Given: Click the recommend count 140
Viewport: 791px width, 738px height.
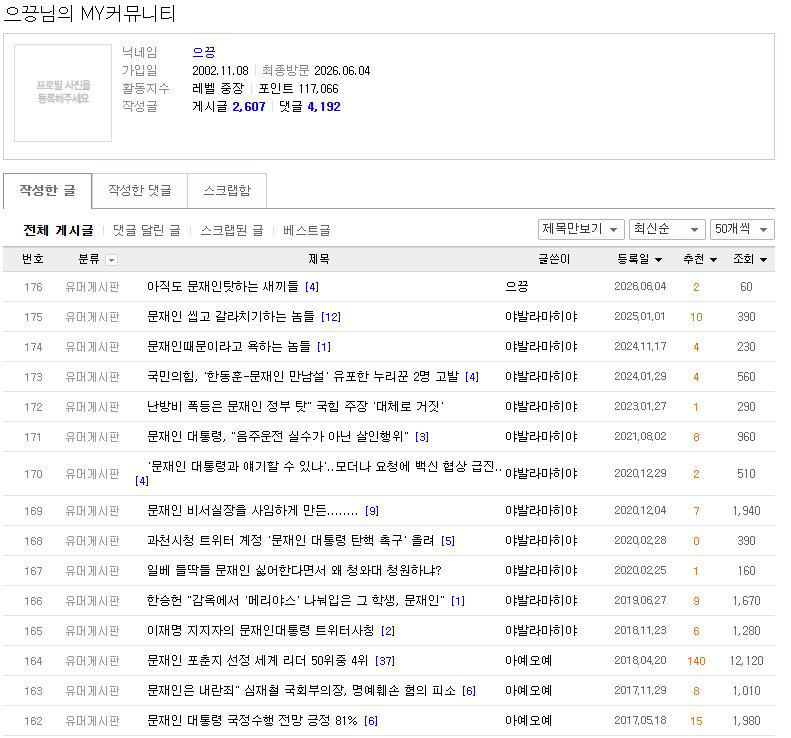Looking at the screenshot, I should pyautogui.click(x=696, y=661).
